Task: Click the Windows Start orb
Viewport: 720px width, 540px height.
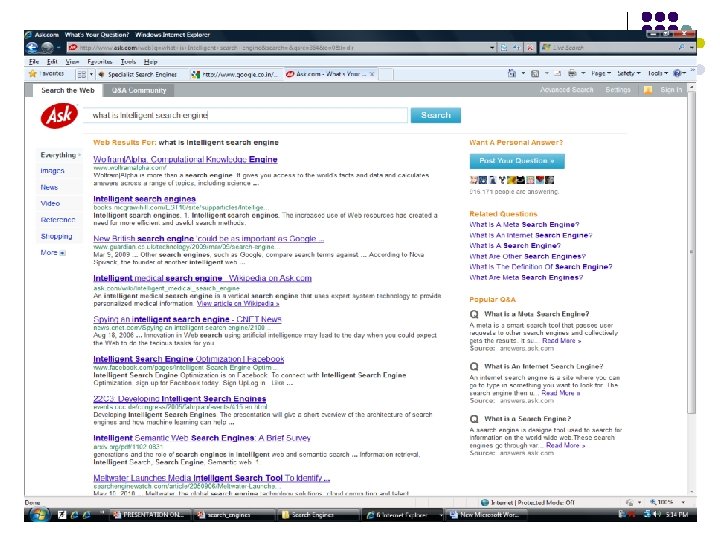Action: pyautogui.click(x=39, y=514)
